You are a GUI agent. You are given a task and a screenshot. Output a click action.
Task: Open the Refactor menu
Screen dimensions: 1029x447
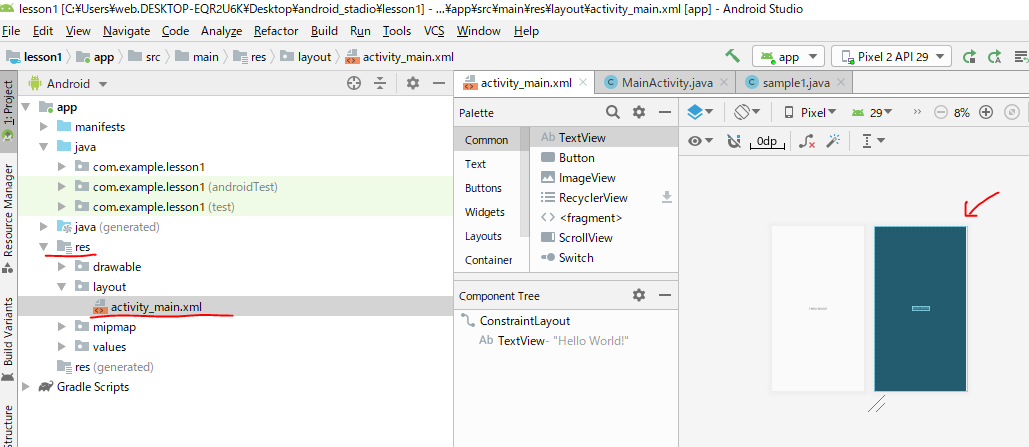click(x=276, y=31)
